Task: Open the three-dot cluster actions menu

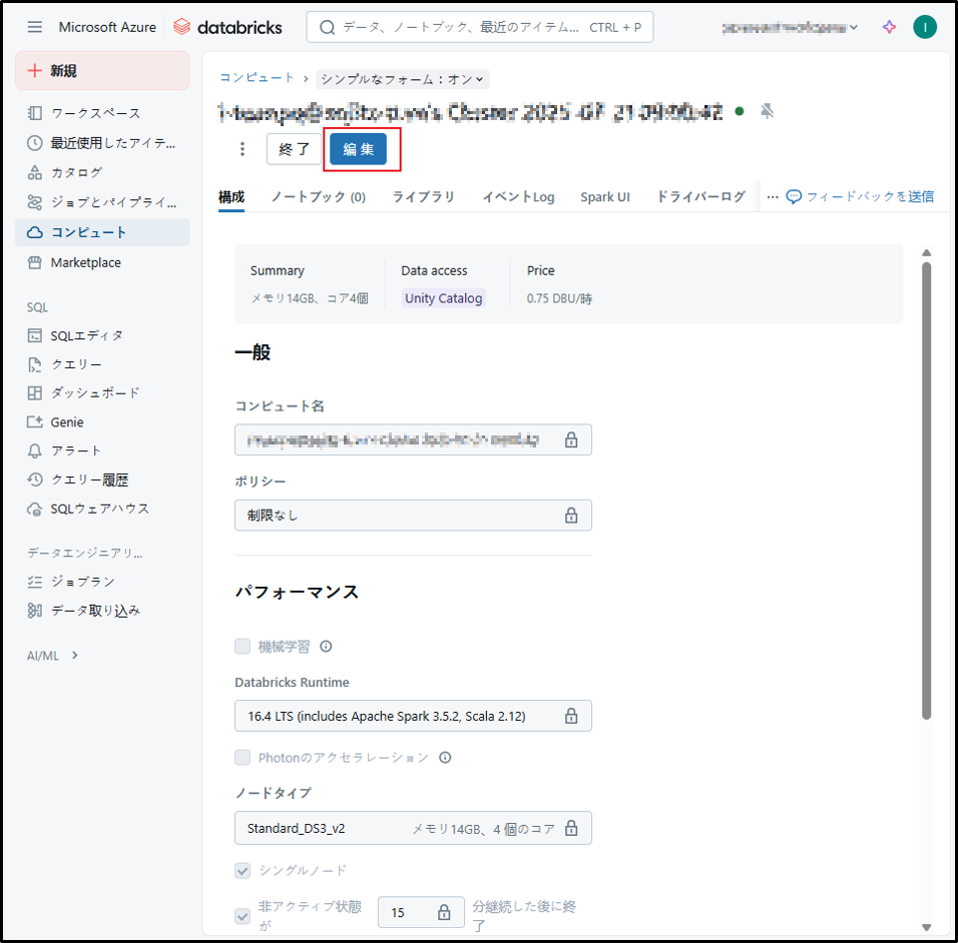Action: [243, 149]
